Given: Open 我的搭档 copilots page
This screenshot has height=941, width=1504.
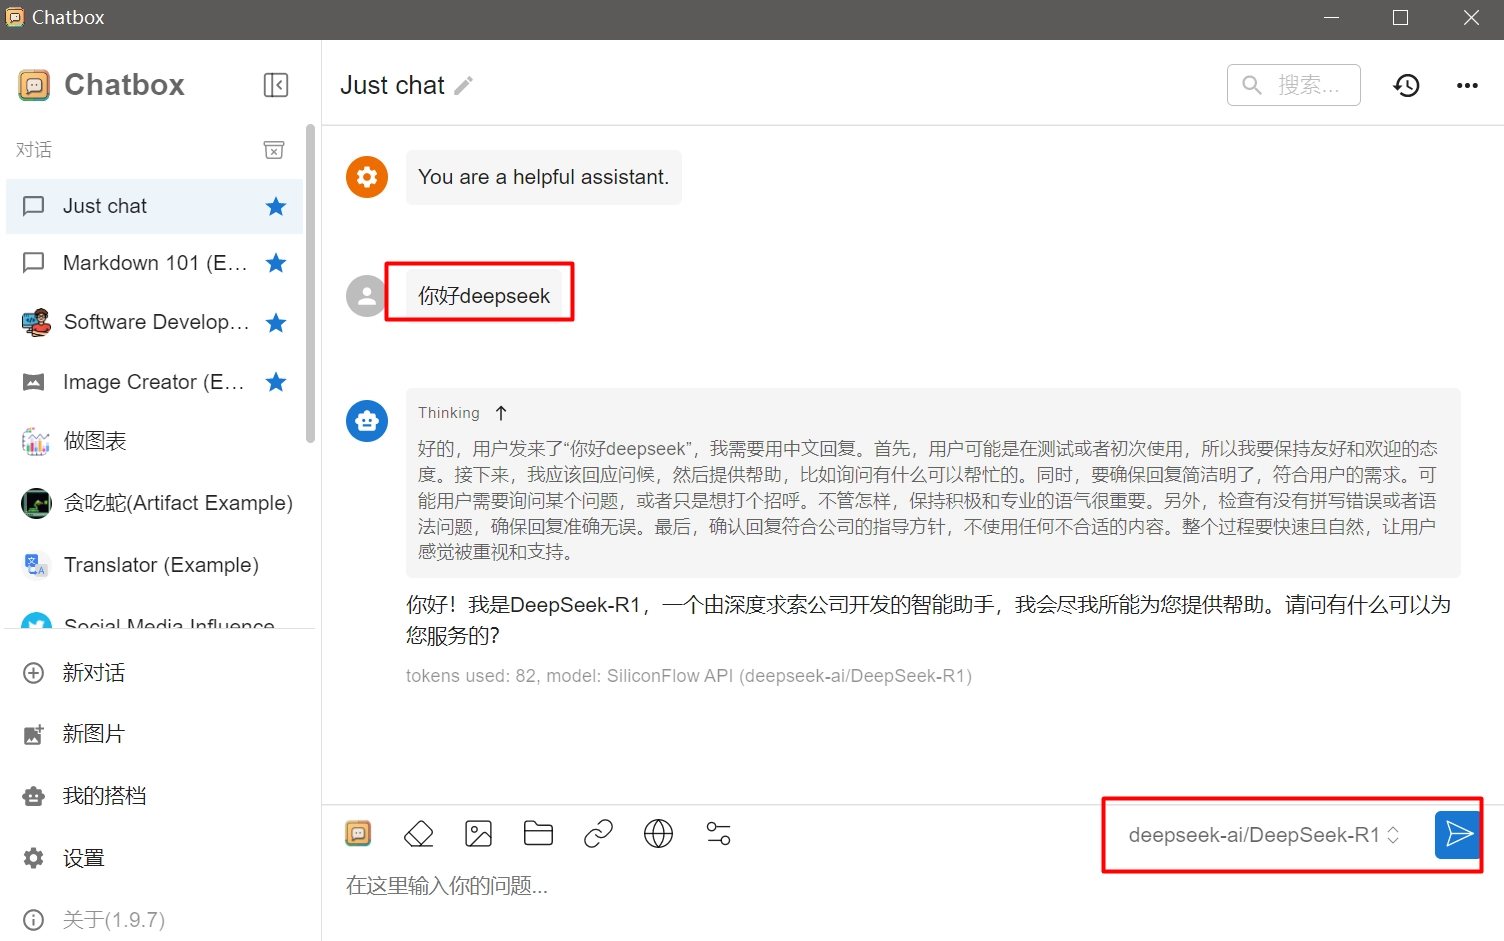Looking at the screenshot, I should click(160, 796).
